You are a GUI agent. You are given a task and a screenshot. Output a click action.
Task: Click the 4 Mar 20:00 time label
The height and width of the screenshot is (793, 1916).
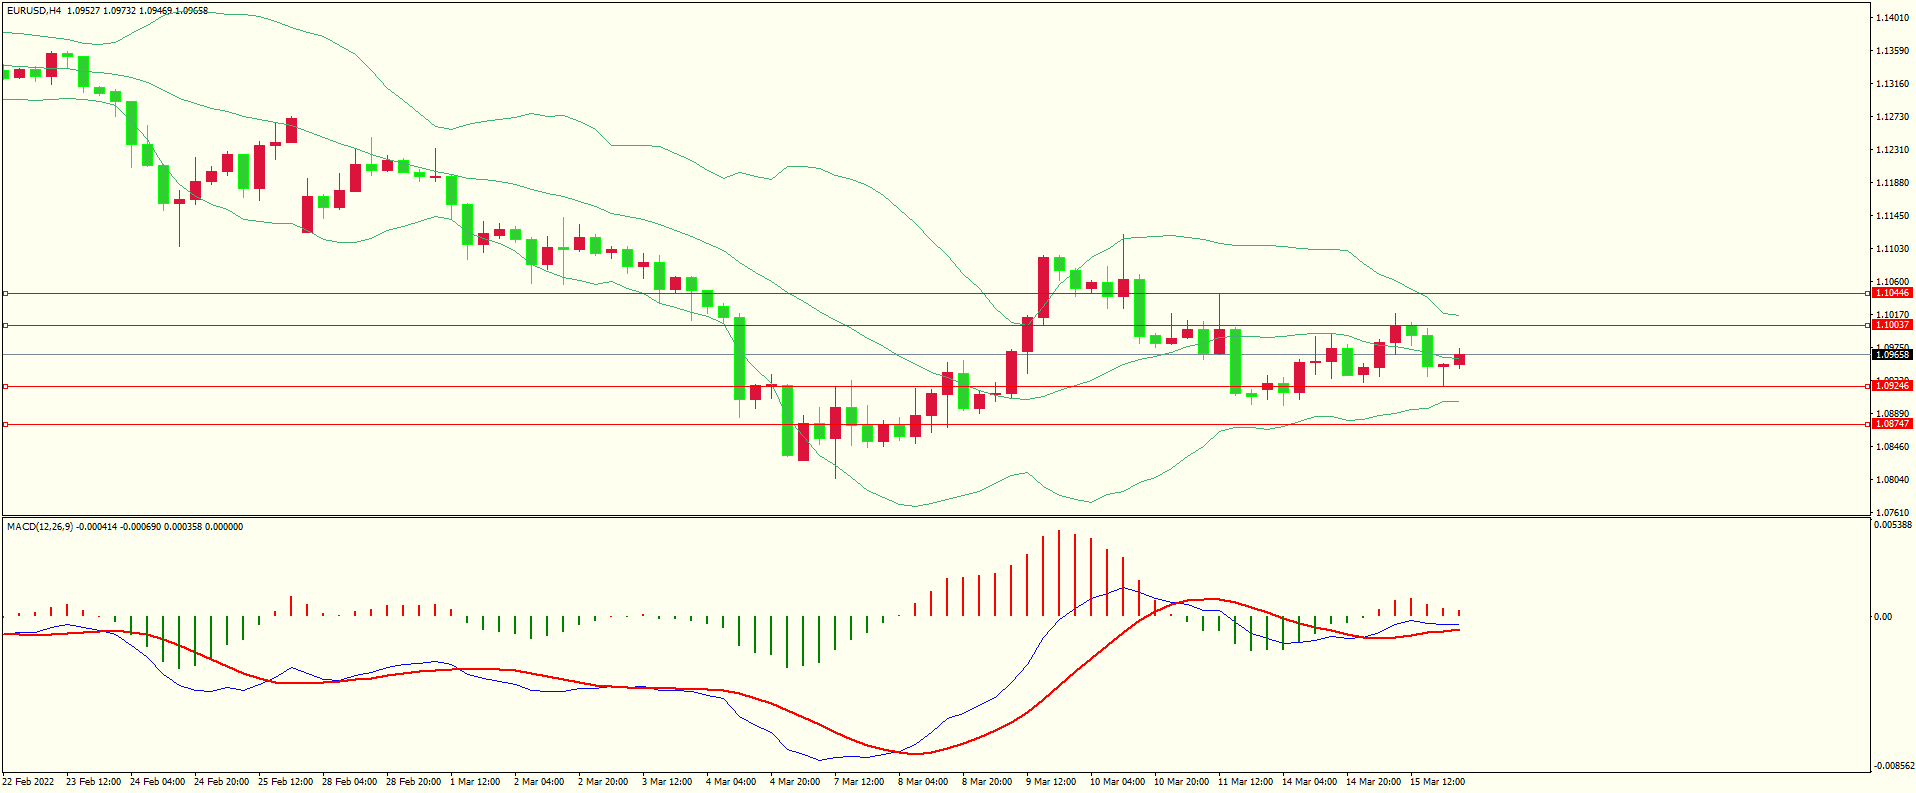click(795, 782)
